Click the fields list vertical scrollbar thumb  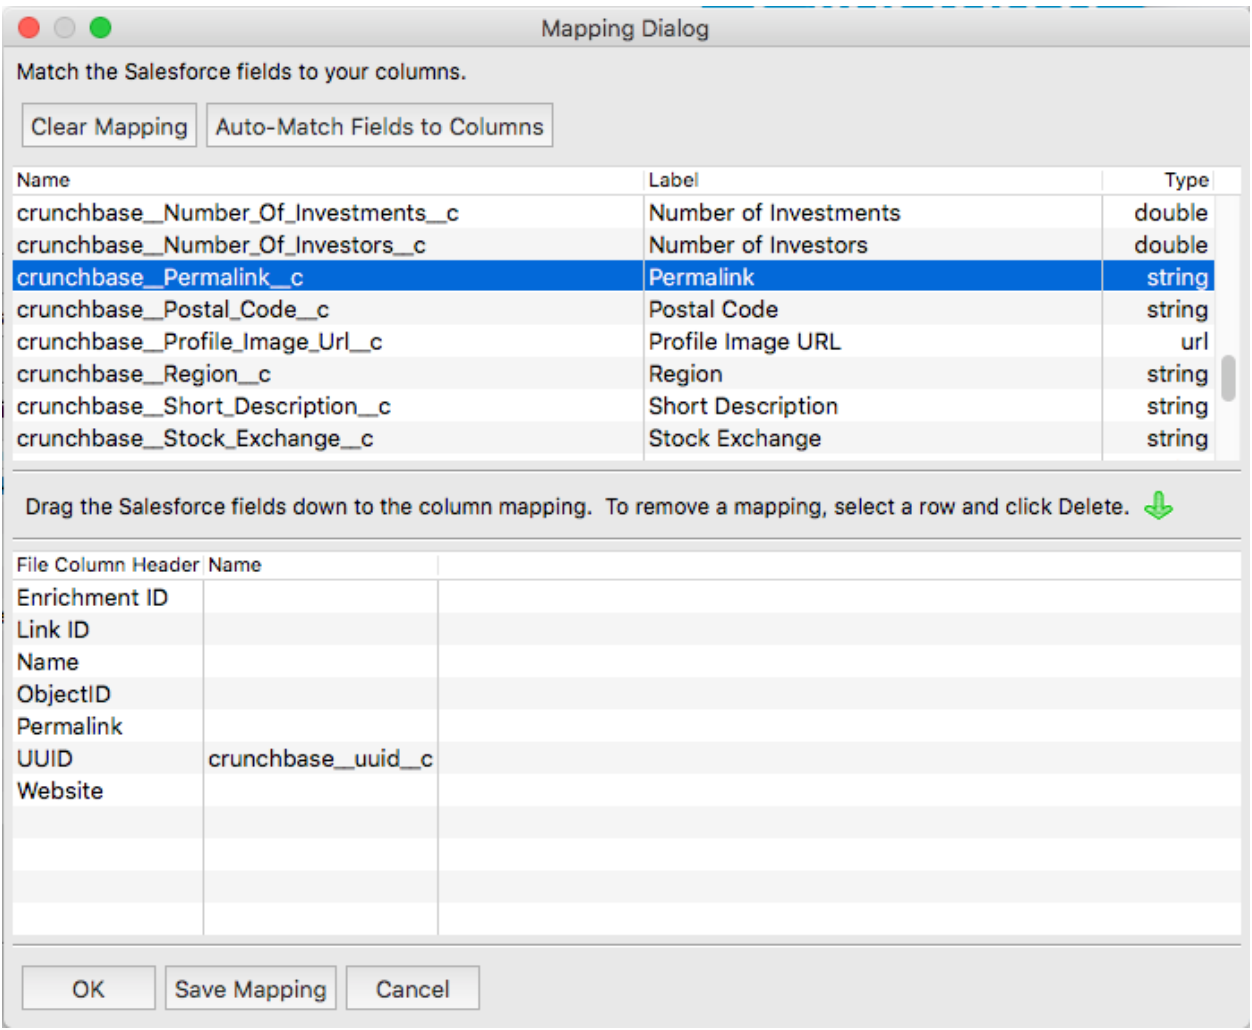click(x=1228, y=378)
